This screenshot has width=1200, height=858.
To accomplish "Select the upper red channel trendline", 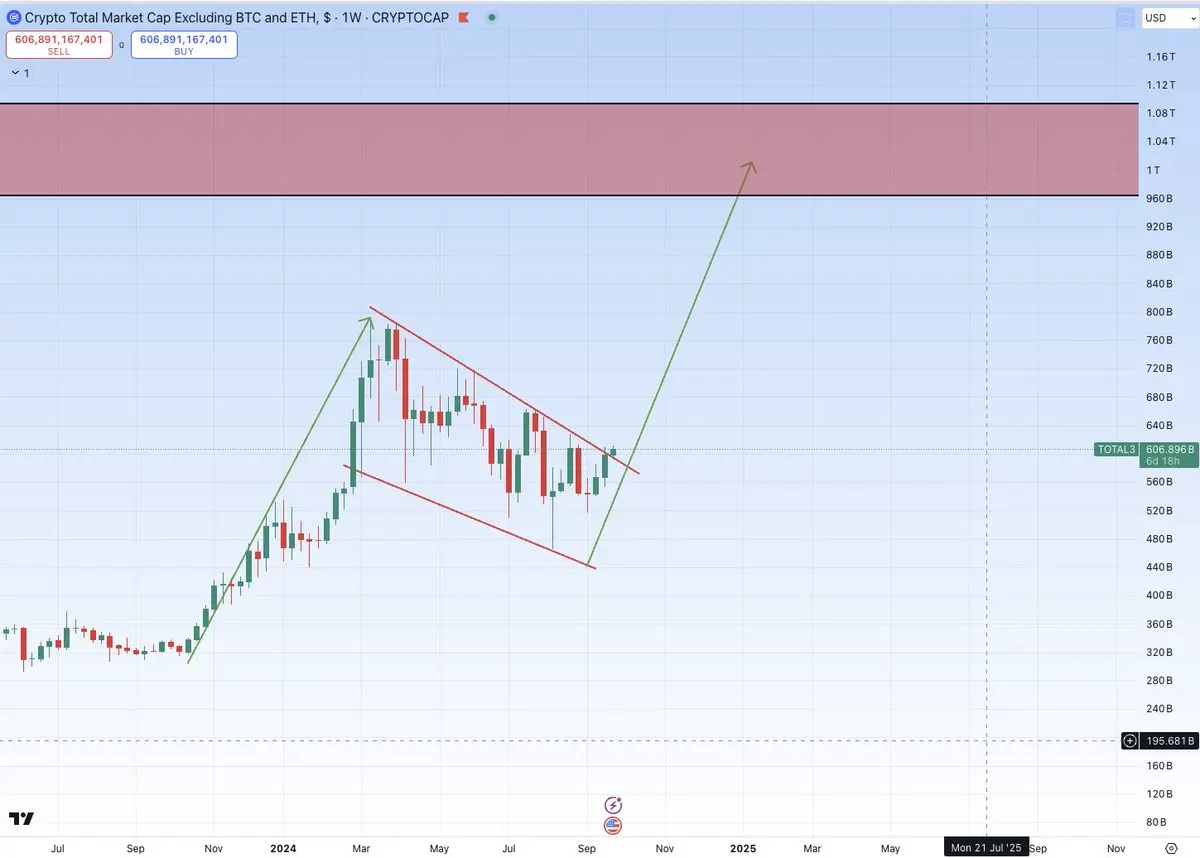I will pos(503,390).
